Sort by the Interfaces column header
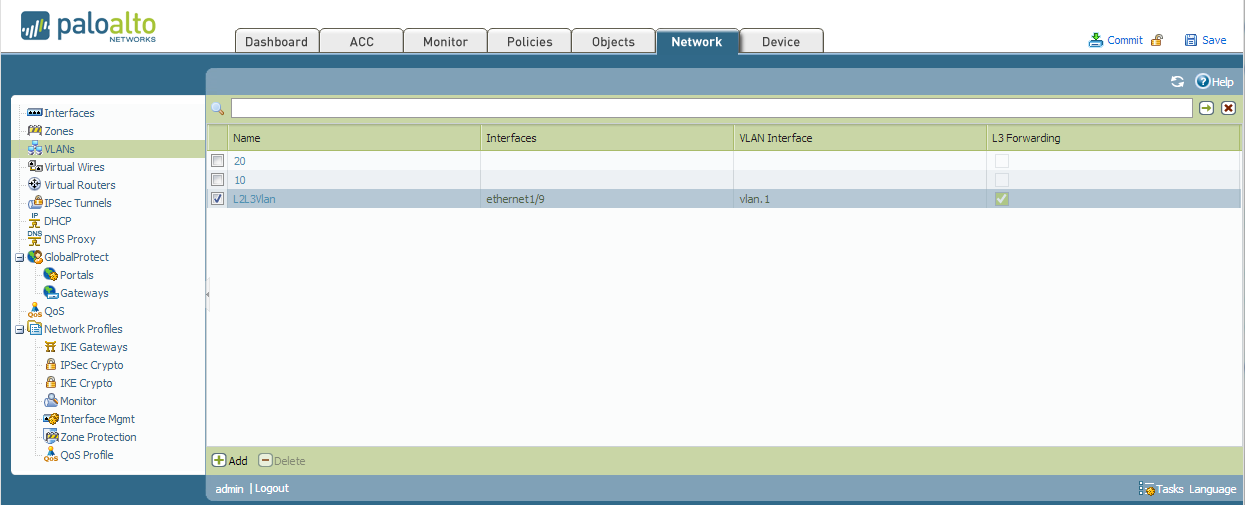Screen dimensions: 1245x505 point(607,138)
